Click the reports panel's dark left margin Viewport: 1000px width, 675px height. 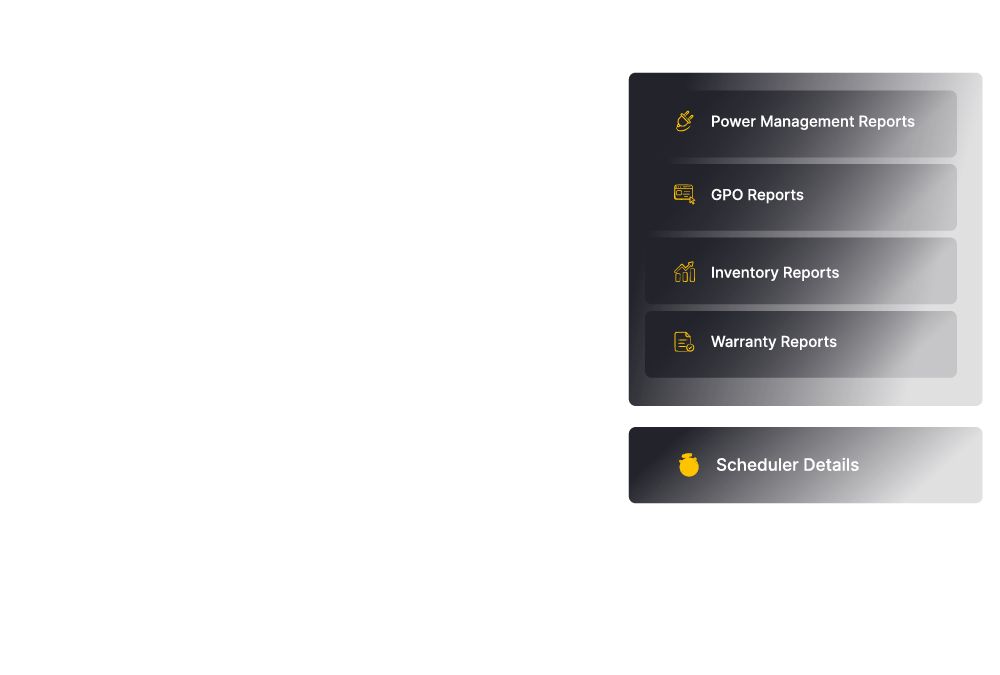click(x=636, y=239)
